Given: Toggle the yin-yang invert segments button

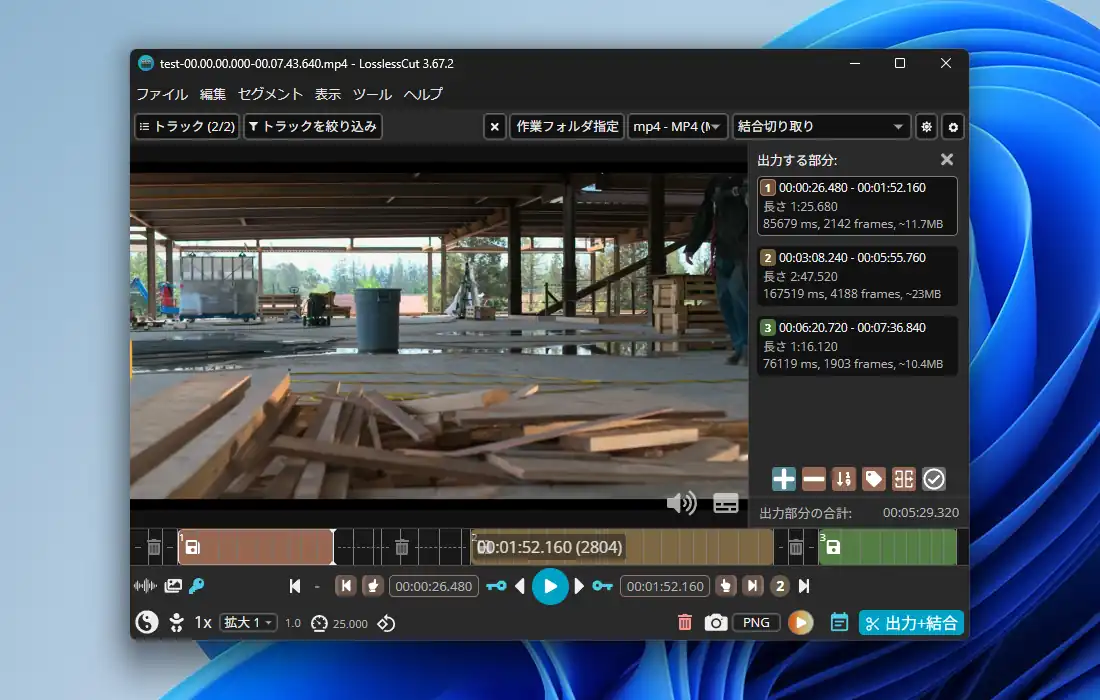Looking at the screenshot, I should coord(147,622).
